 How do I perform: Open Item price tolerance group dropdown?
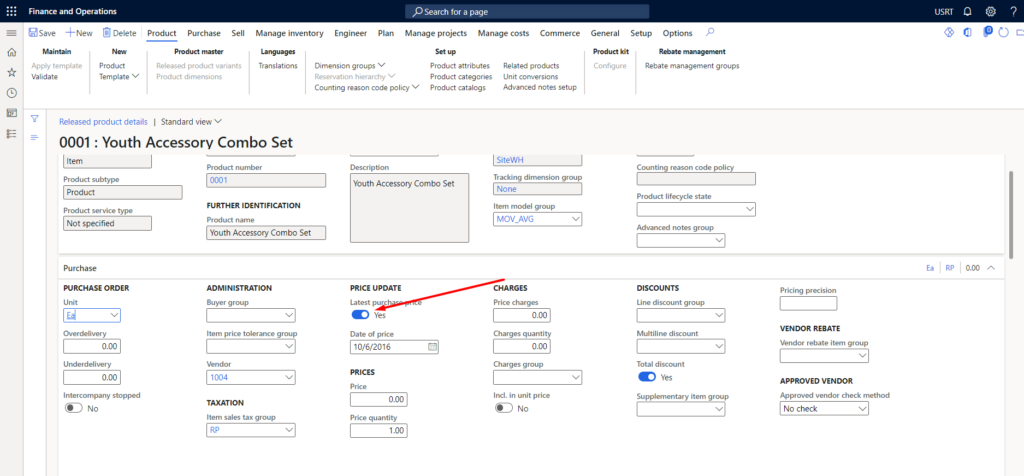pyautogui.click(x=289, y=347)
